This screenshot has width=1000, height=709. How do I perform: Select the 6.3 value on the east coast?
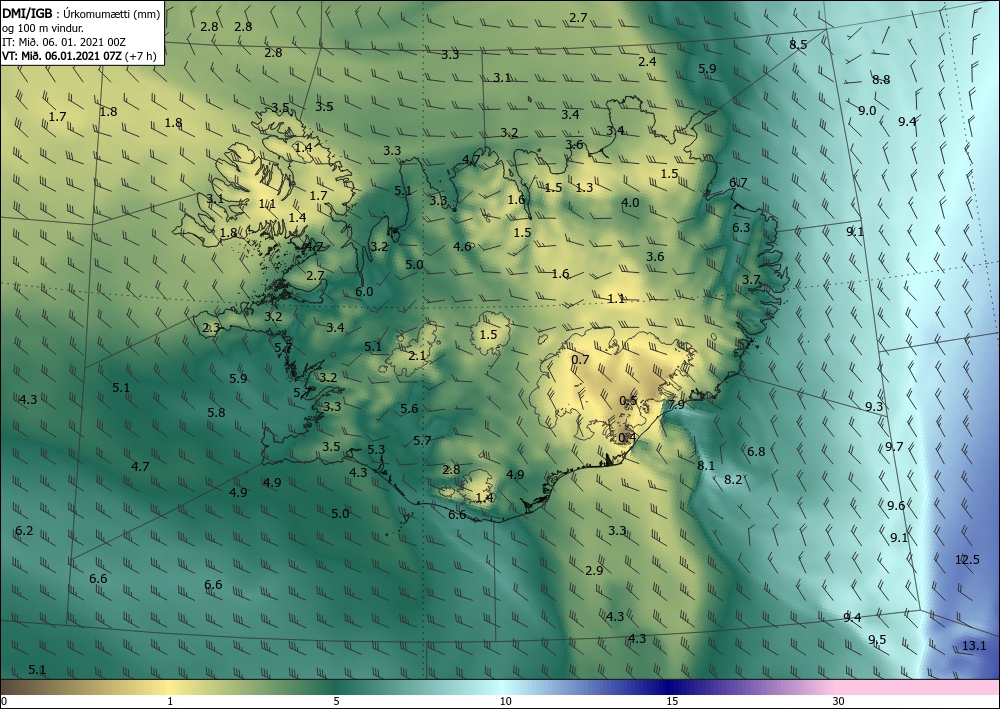point(741,228)
